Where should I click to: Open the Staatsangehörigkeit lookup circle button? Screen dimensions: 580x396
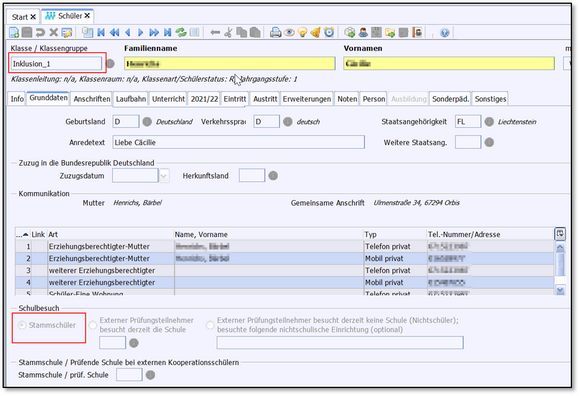click(489, 122)
